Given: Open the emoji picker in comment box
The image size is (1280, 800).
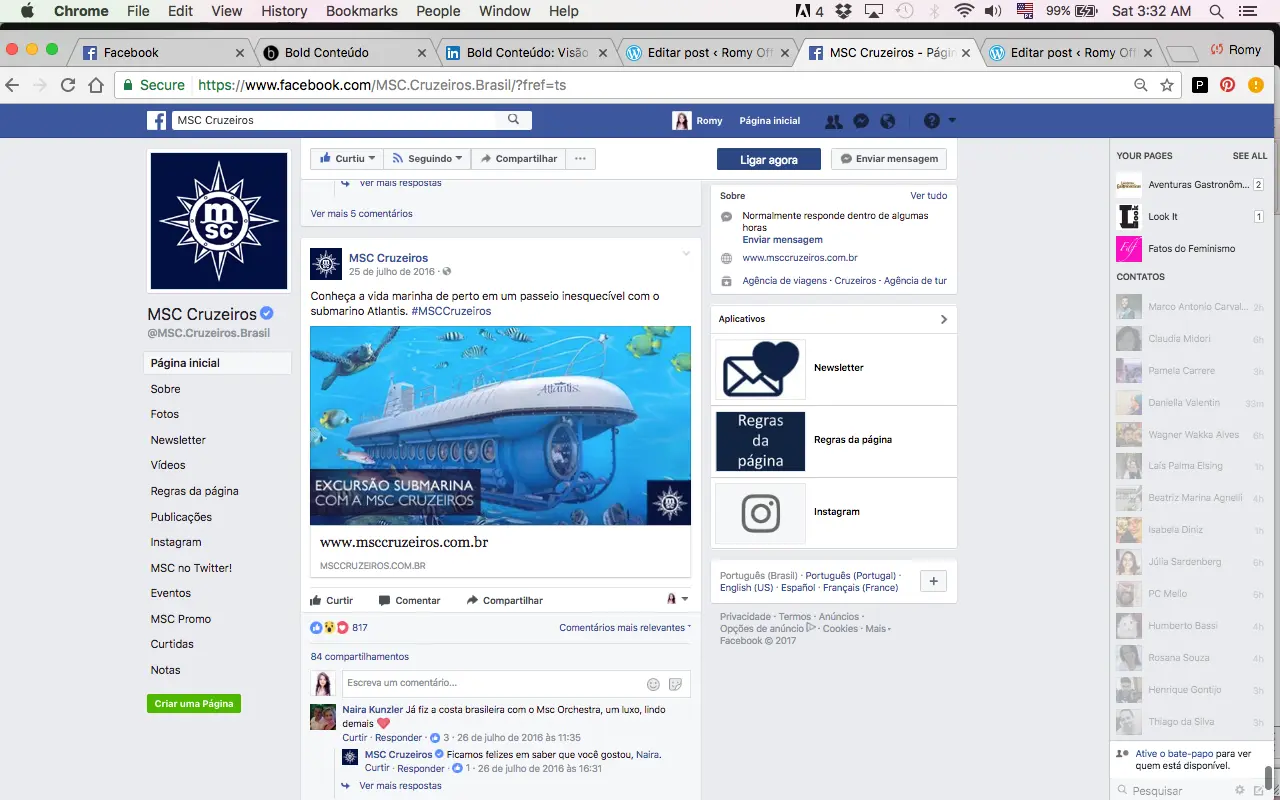Looking at the screenshot, I should [653, 684].
